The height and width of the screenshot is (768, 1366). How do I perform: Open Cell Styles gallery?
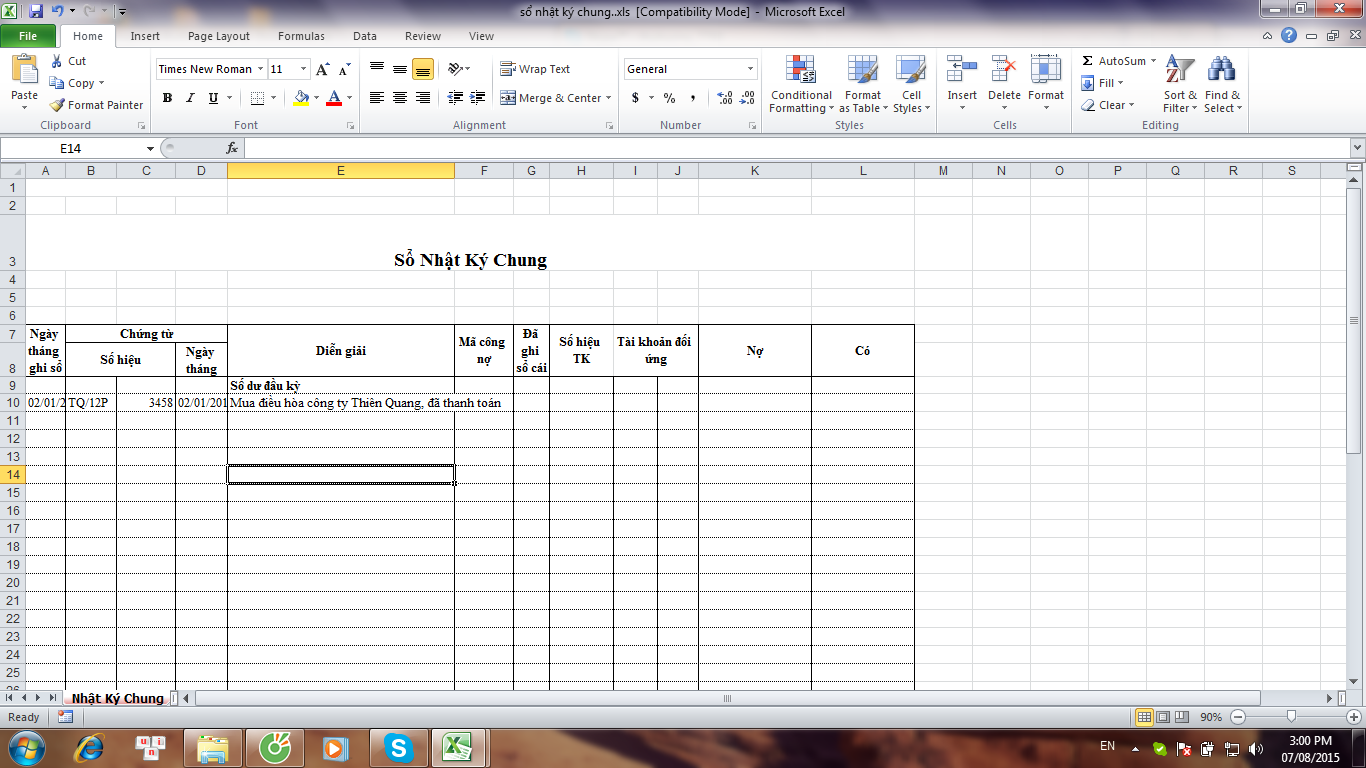click(x=911, y=85)
